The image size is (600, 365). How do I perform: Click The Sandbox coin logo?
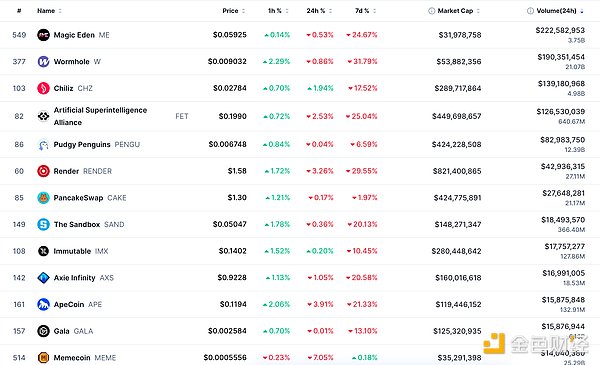(43, 225)
